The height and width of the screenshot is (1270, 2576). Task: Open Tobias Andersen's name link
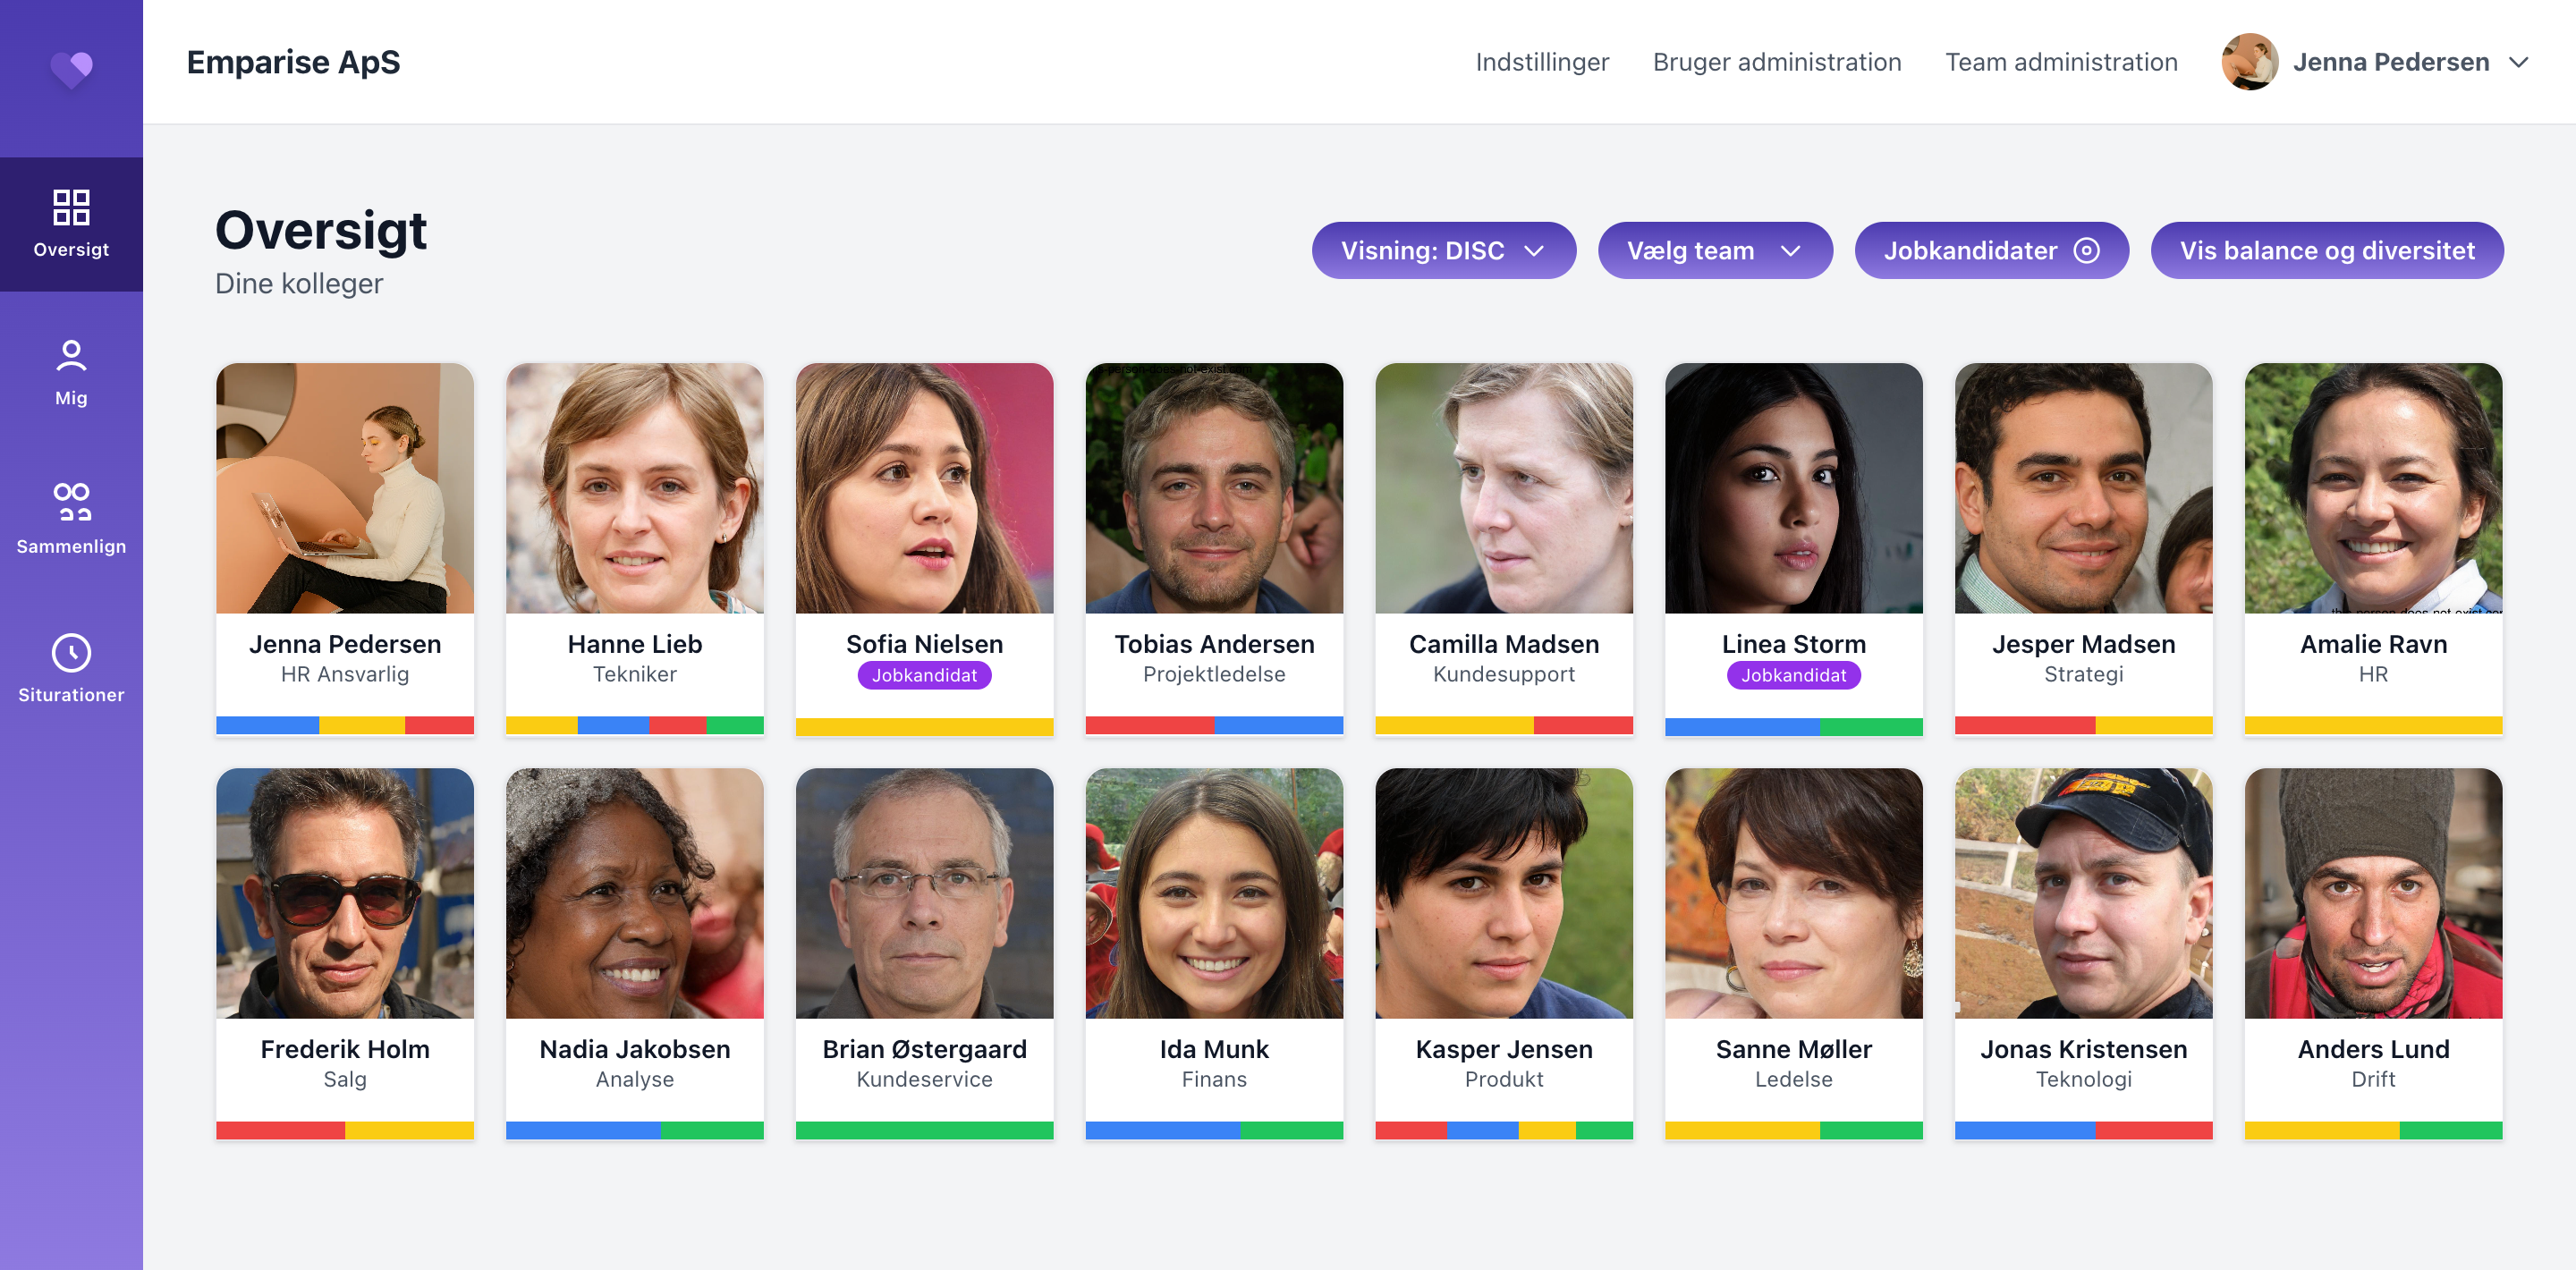(1214, 644)
